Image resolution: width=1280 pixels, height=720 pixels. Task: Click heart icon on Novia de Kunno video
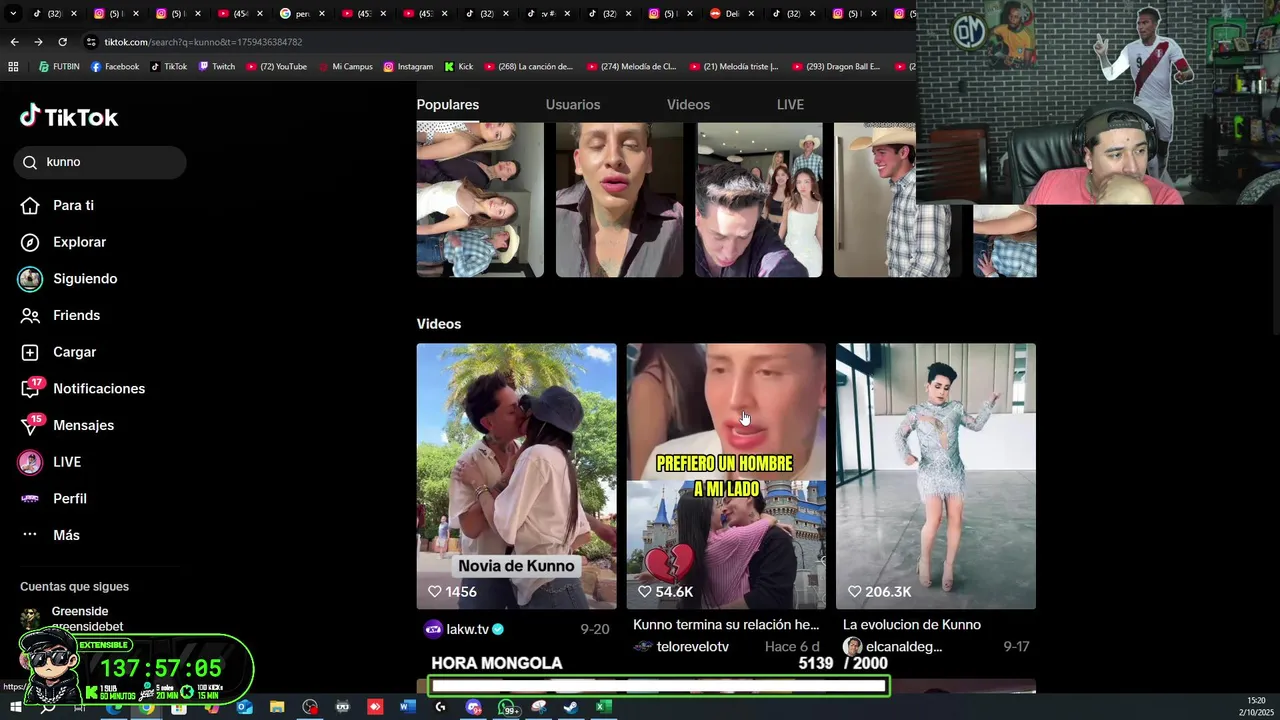(x=435, y=592)
